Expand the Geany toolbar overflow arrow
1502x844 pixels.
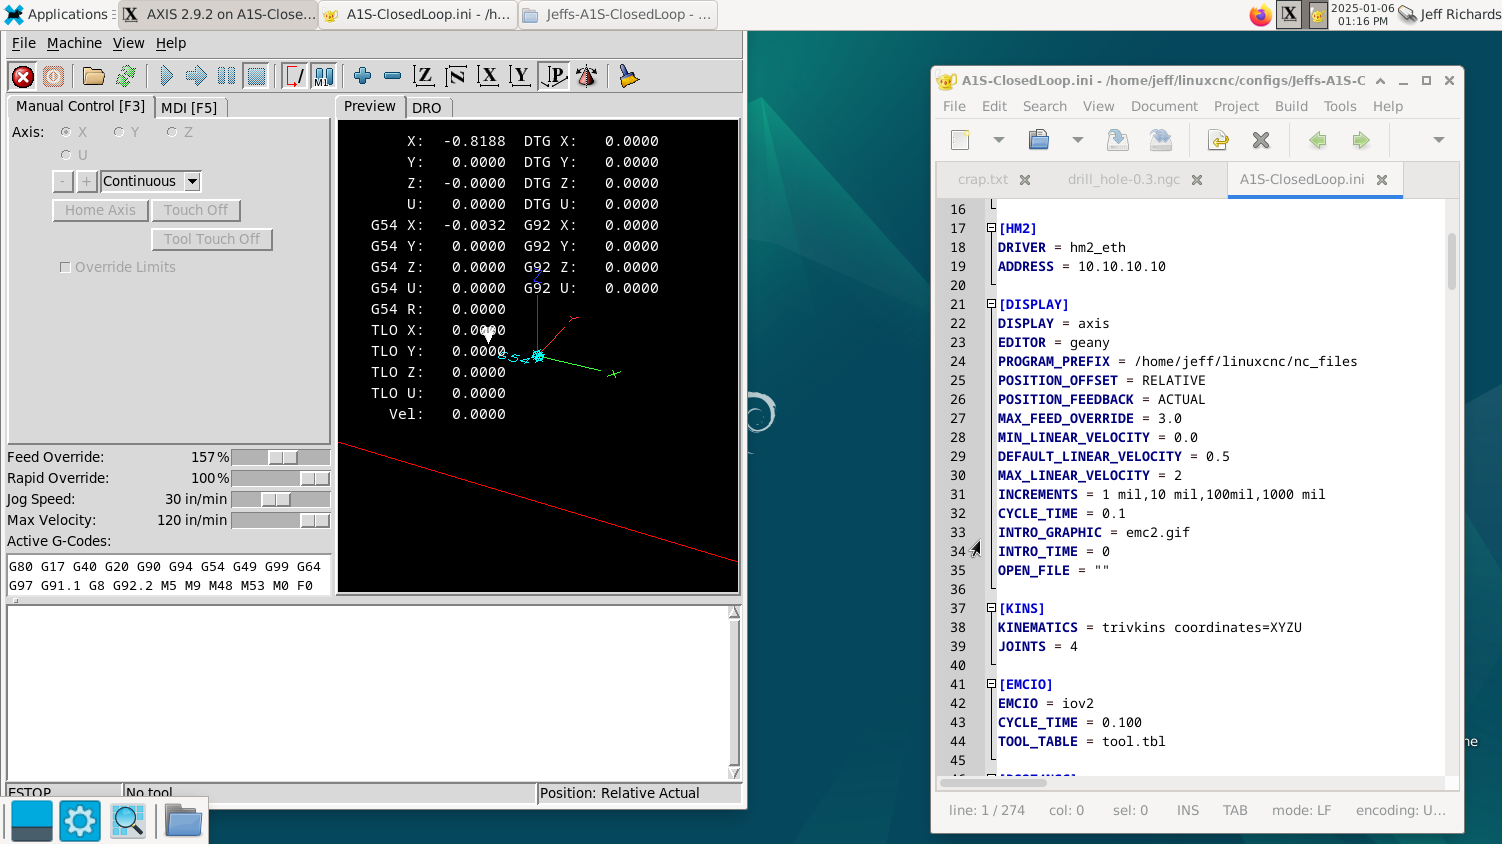1439,140
